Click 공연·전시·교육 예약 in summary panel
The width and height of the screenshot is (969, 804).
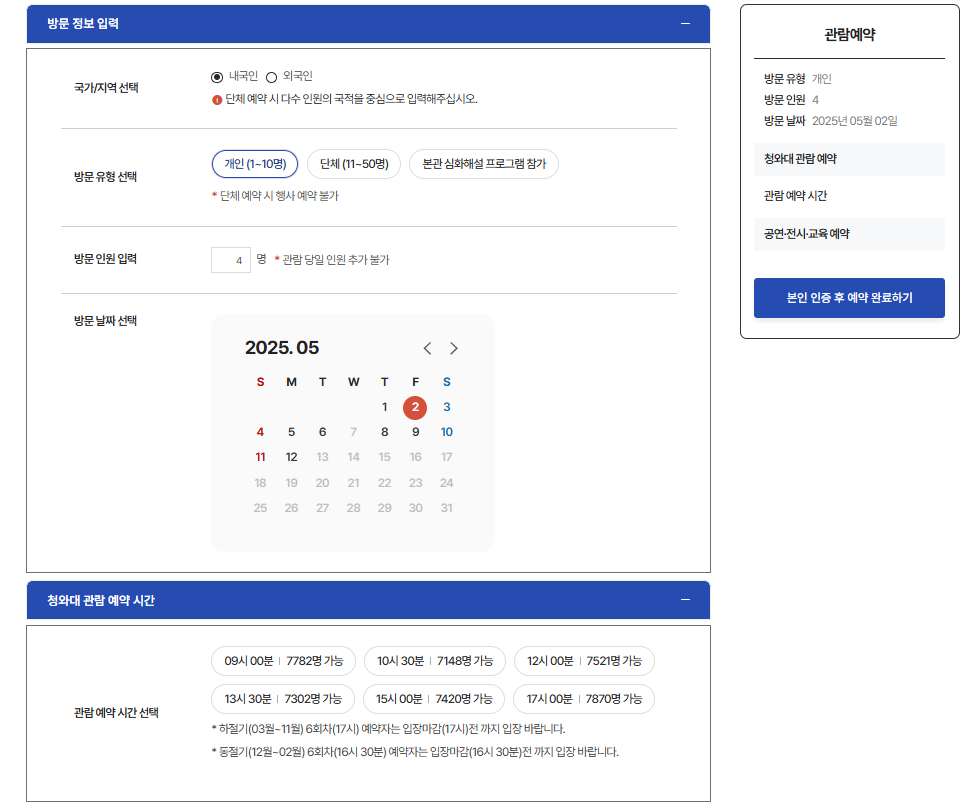[849, 234]
